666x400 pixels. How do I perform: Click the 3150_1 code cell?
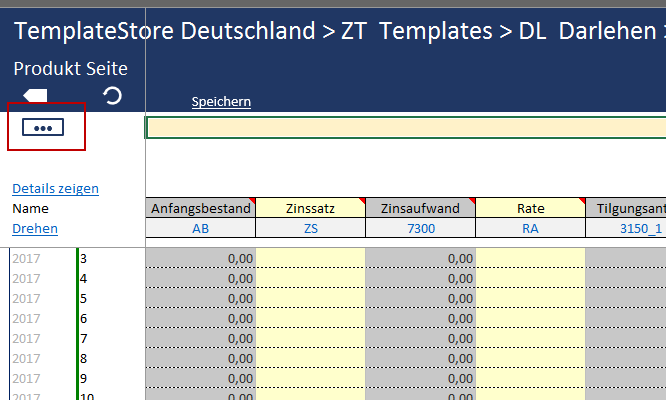(626, 228)
